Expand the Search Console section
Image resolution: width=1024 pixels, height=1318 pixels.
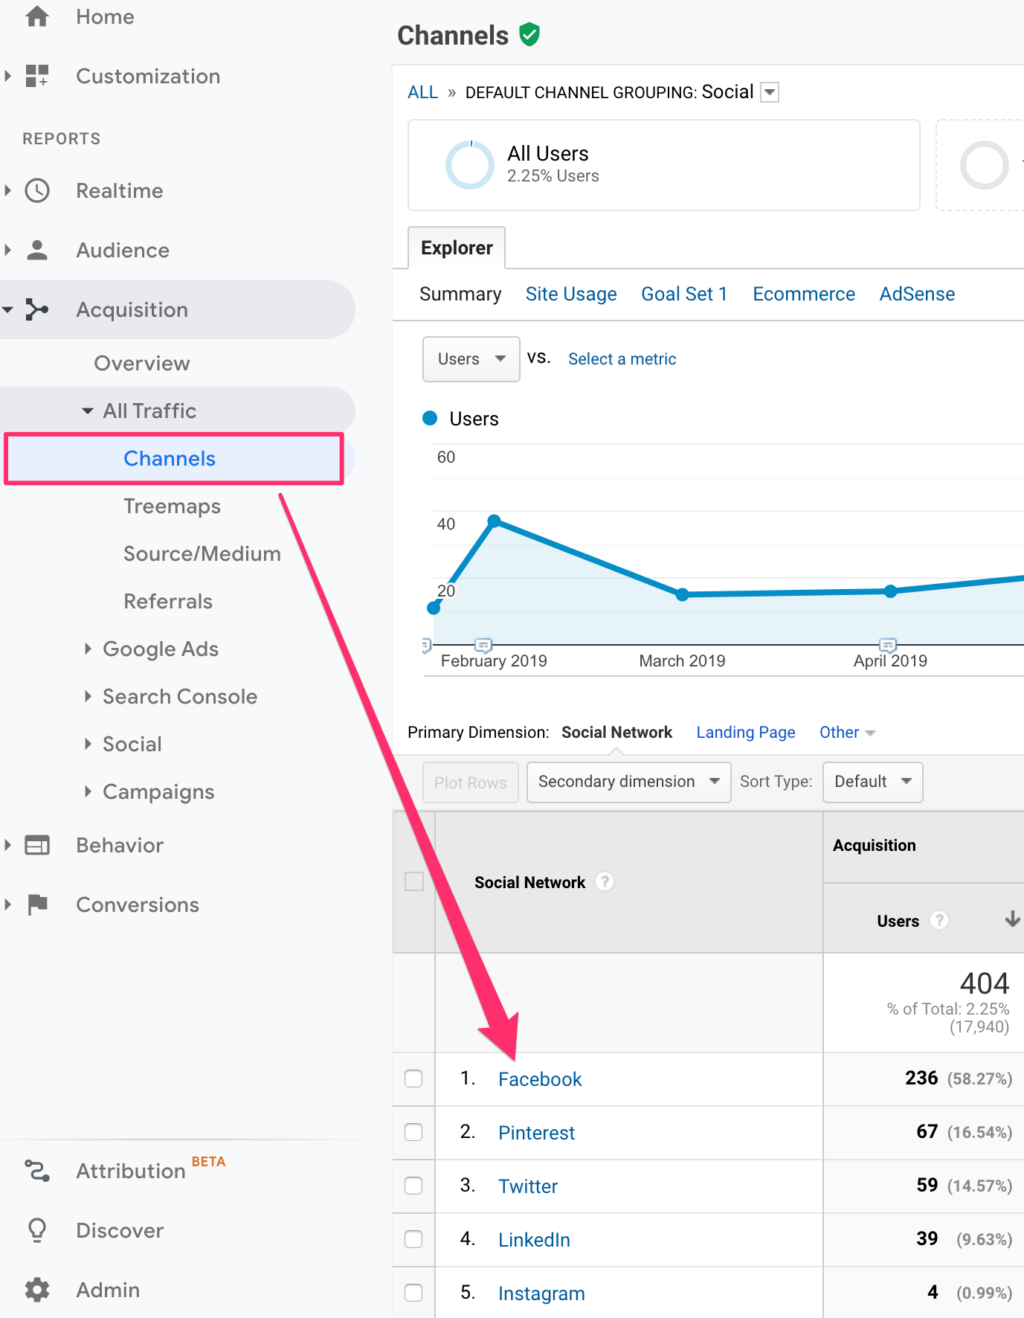tap(88, 696)
